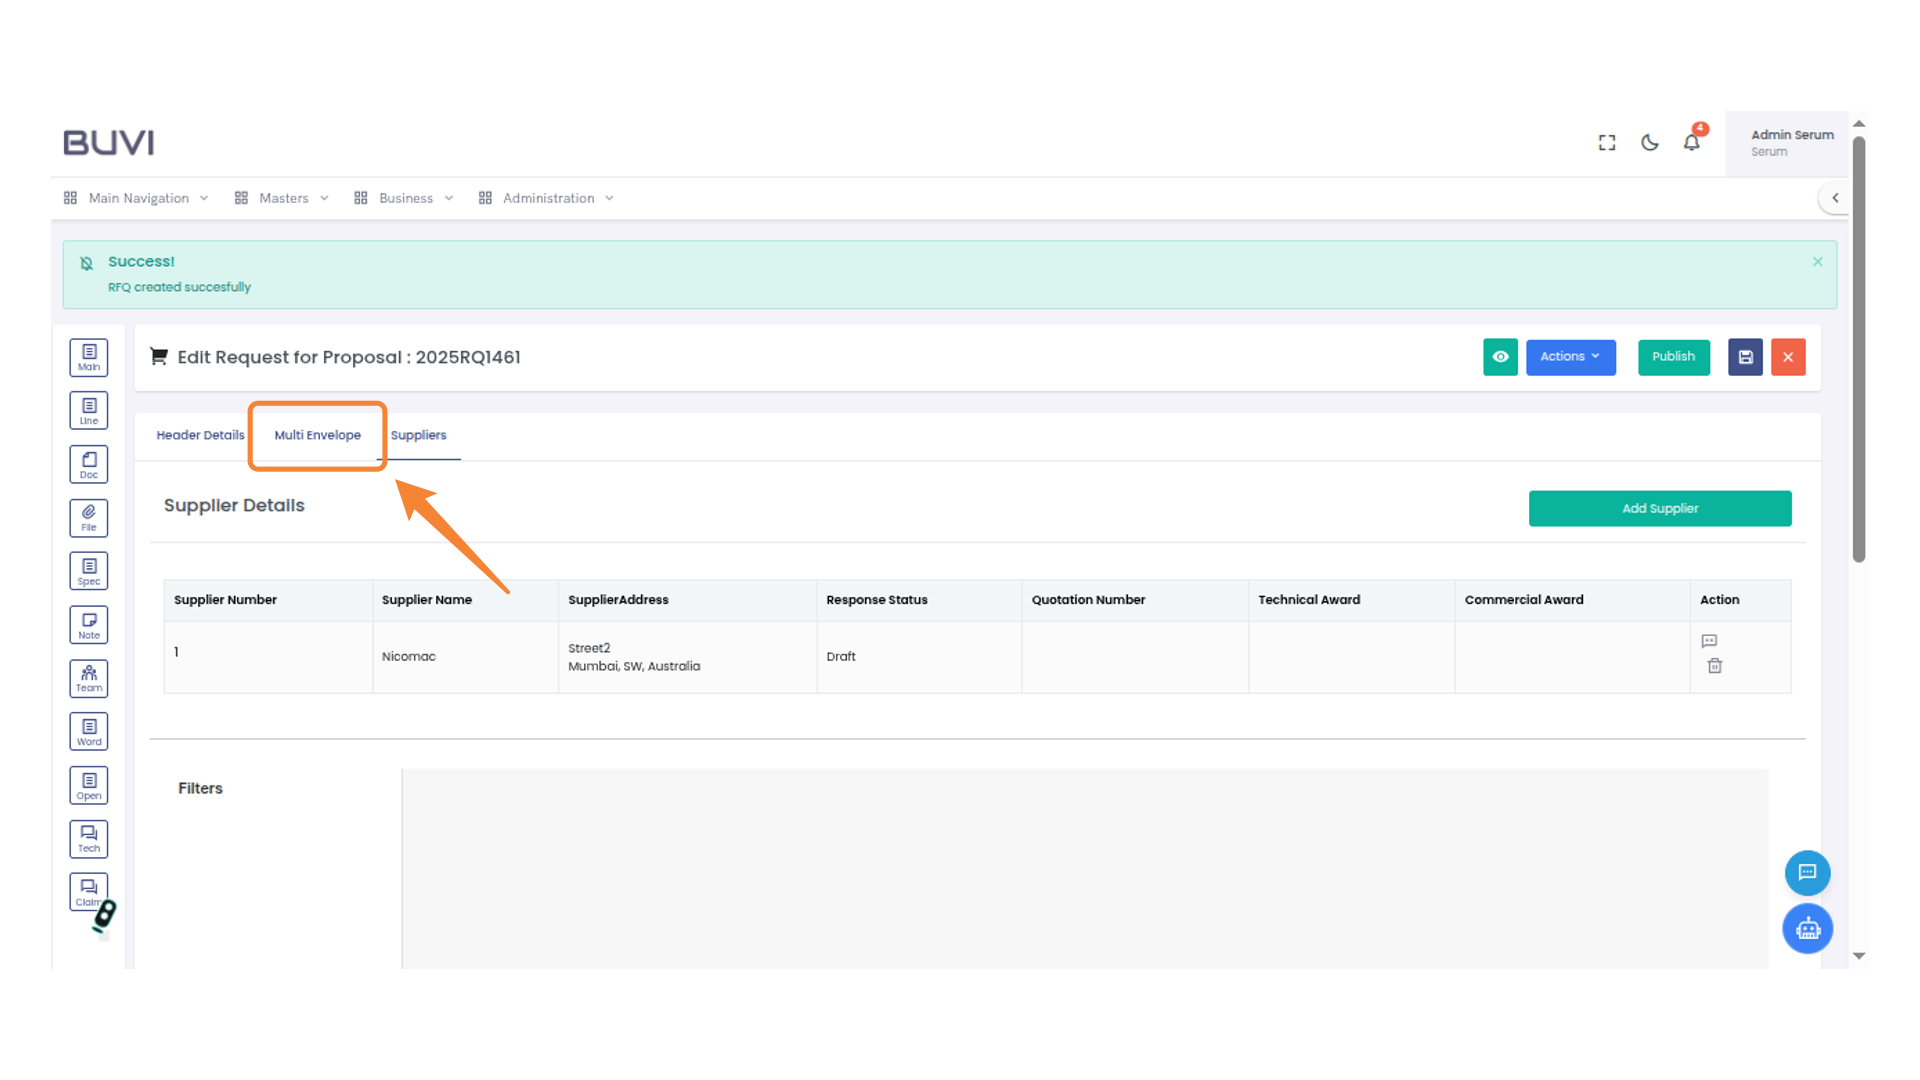Open the Line sidebar icon
Viewport: 1920px width, 1080px height.
(89, 411)
